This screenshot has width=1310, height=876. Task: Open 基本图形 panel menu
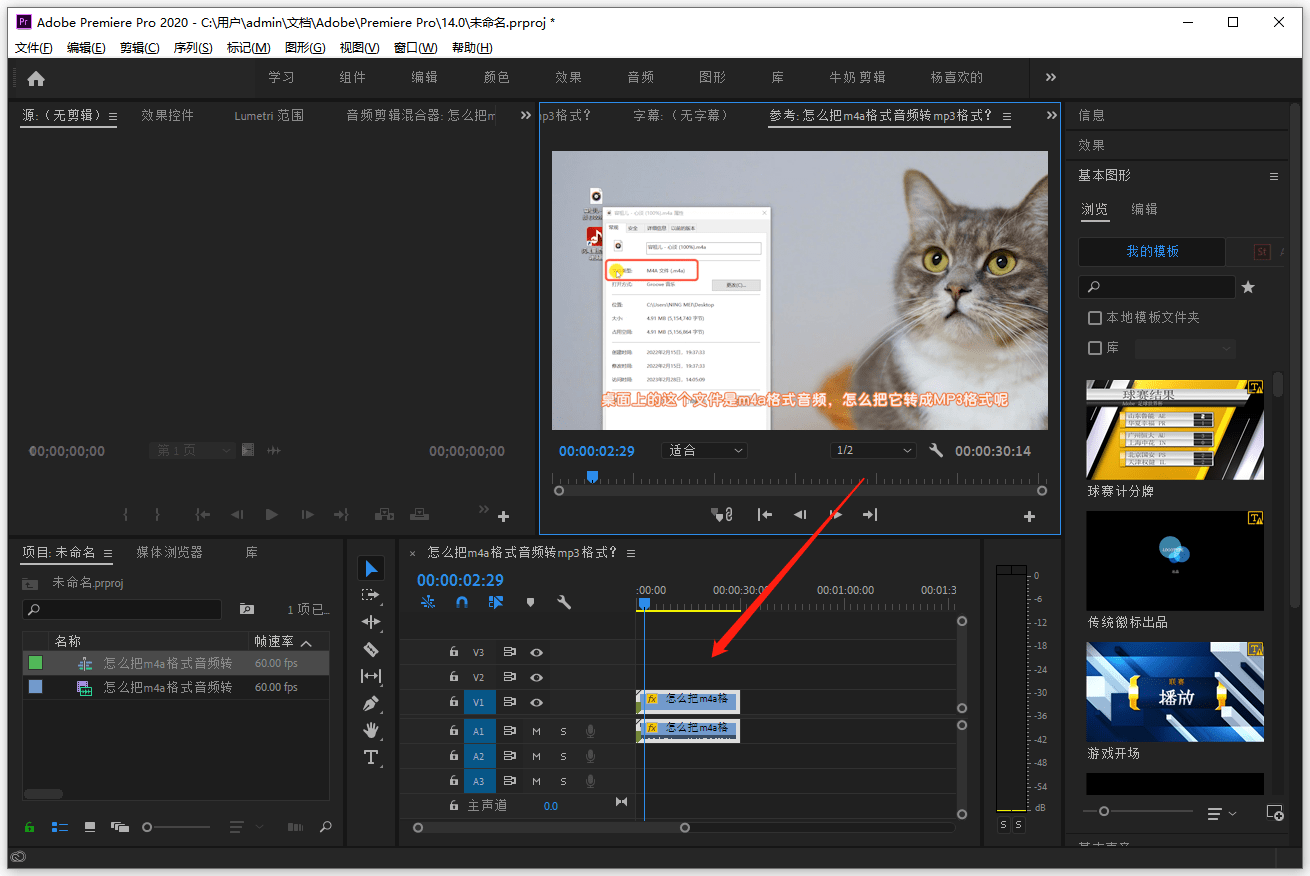1274,176
